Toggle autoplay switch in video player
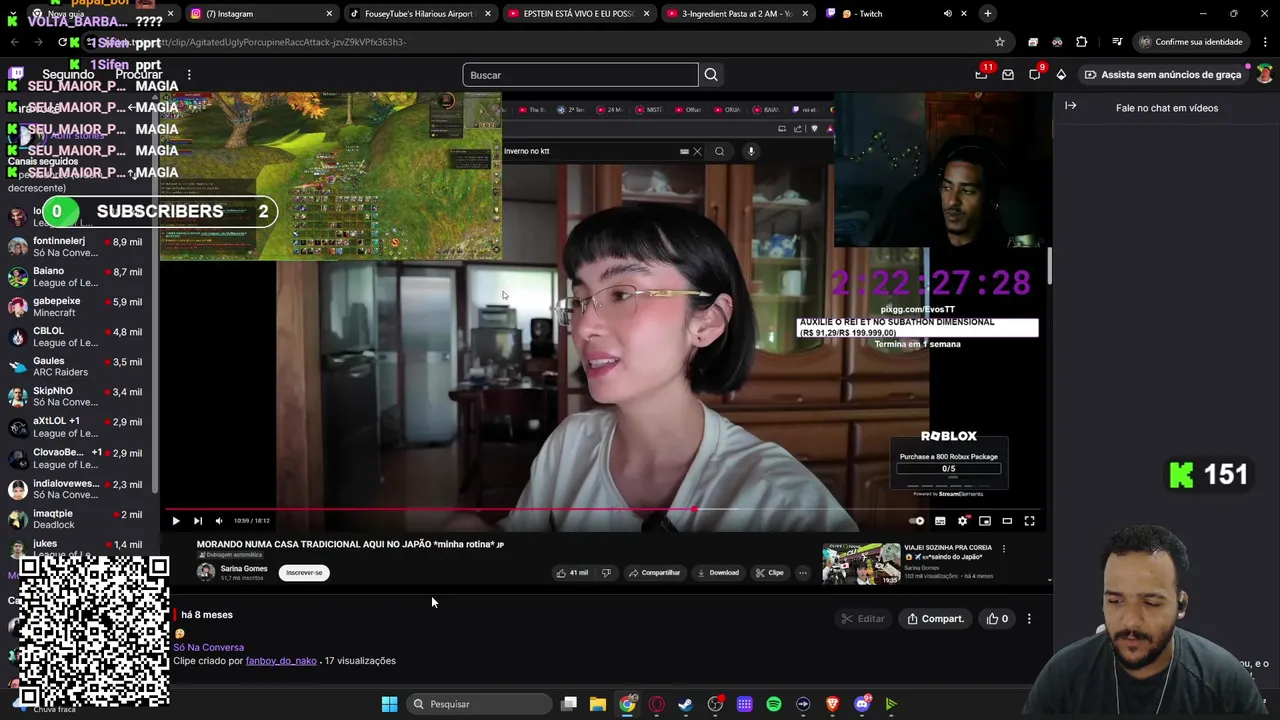 [917, 521]
